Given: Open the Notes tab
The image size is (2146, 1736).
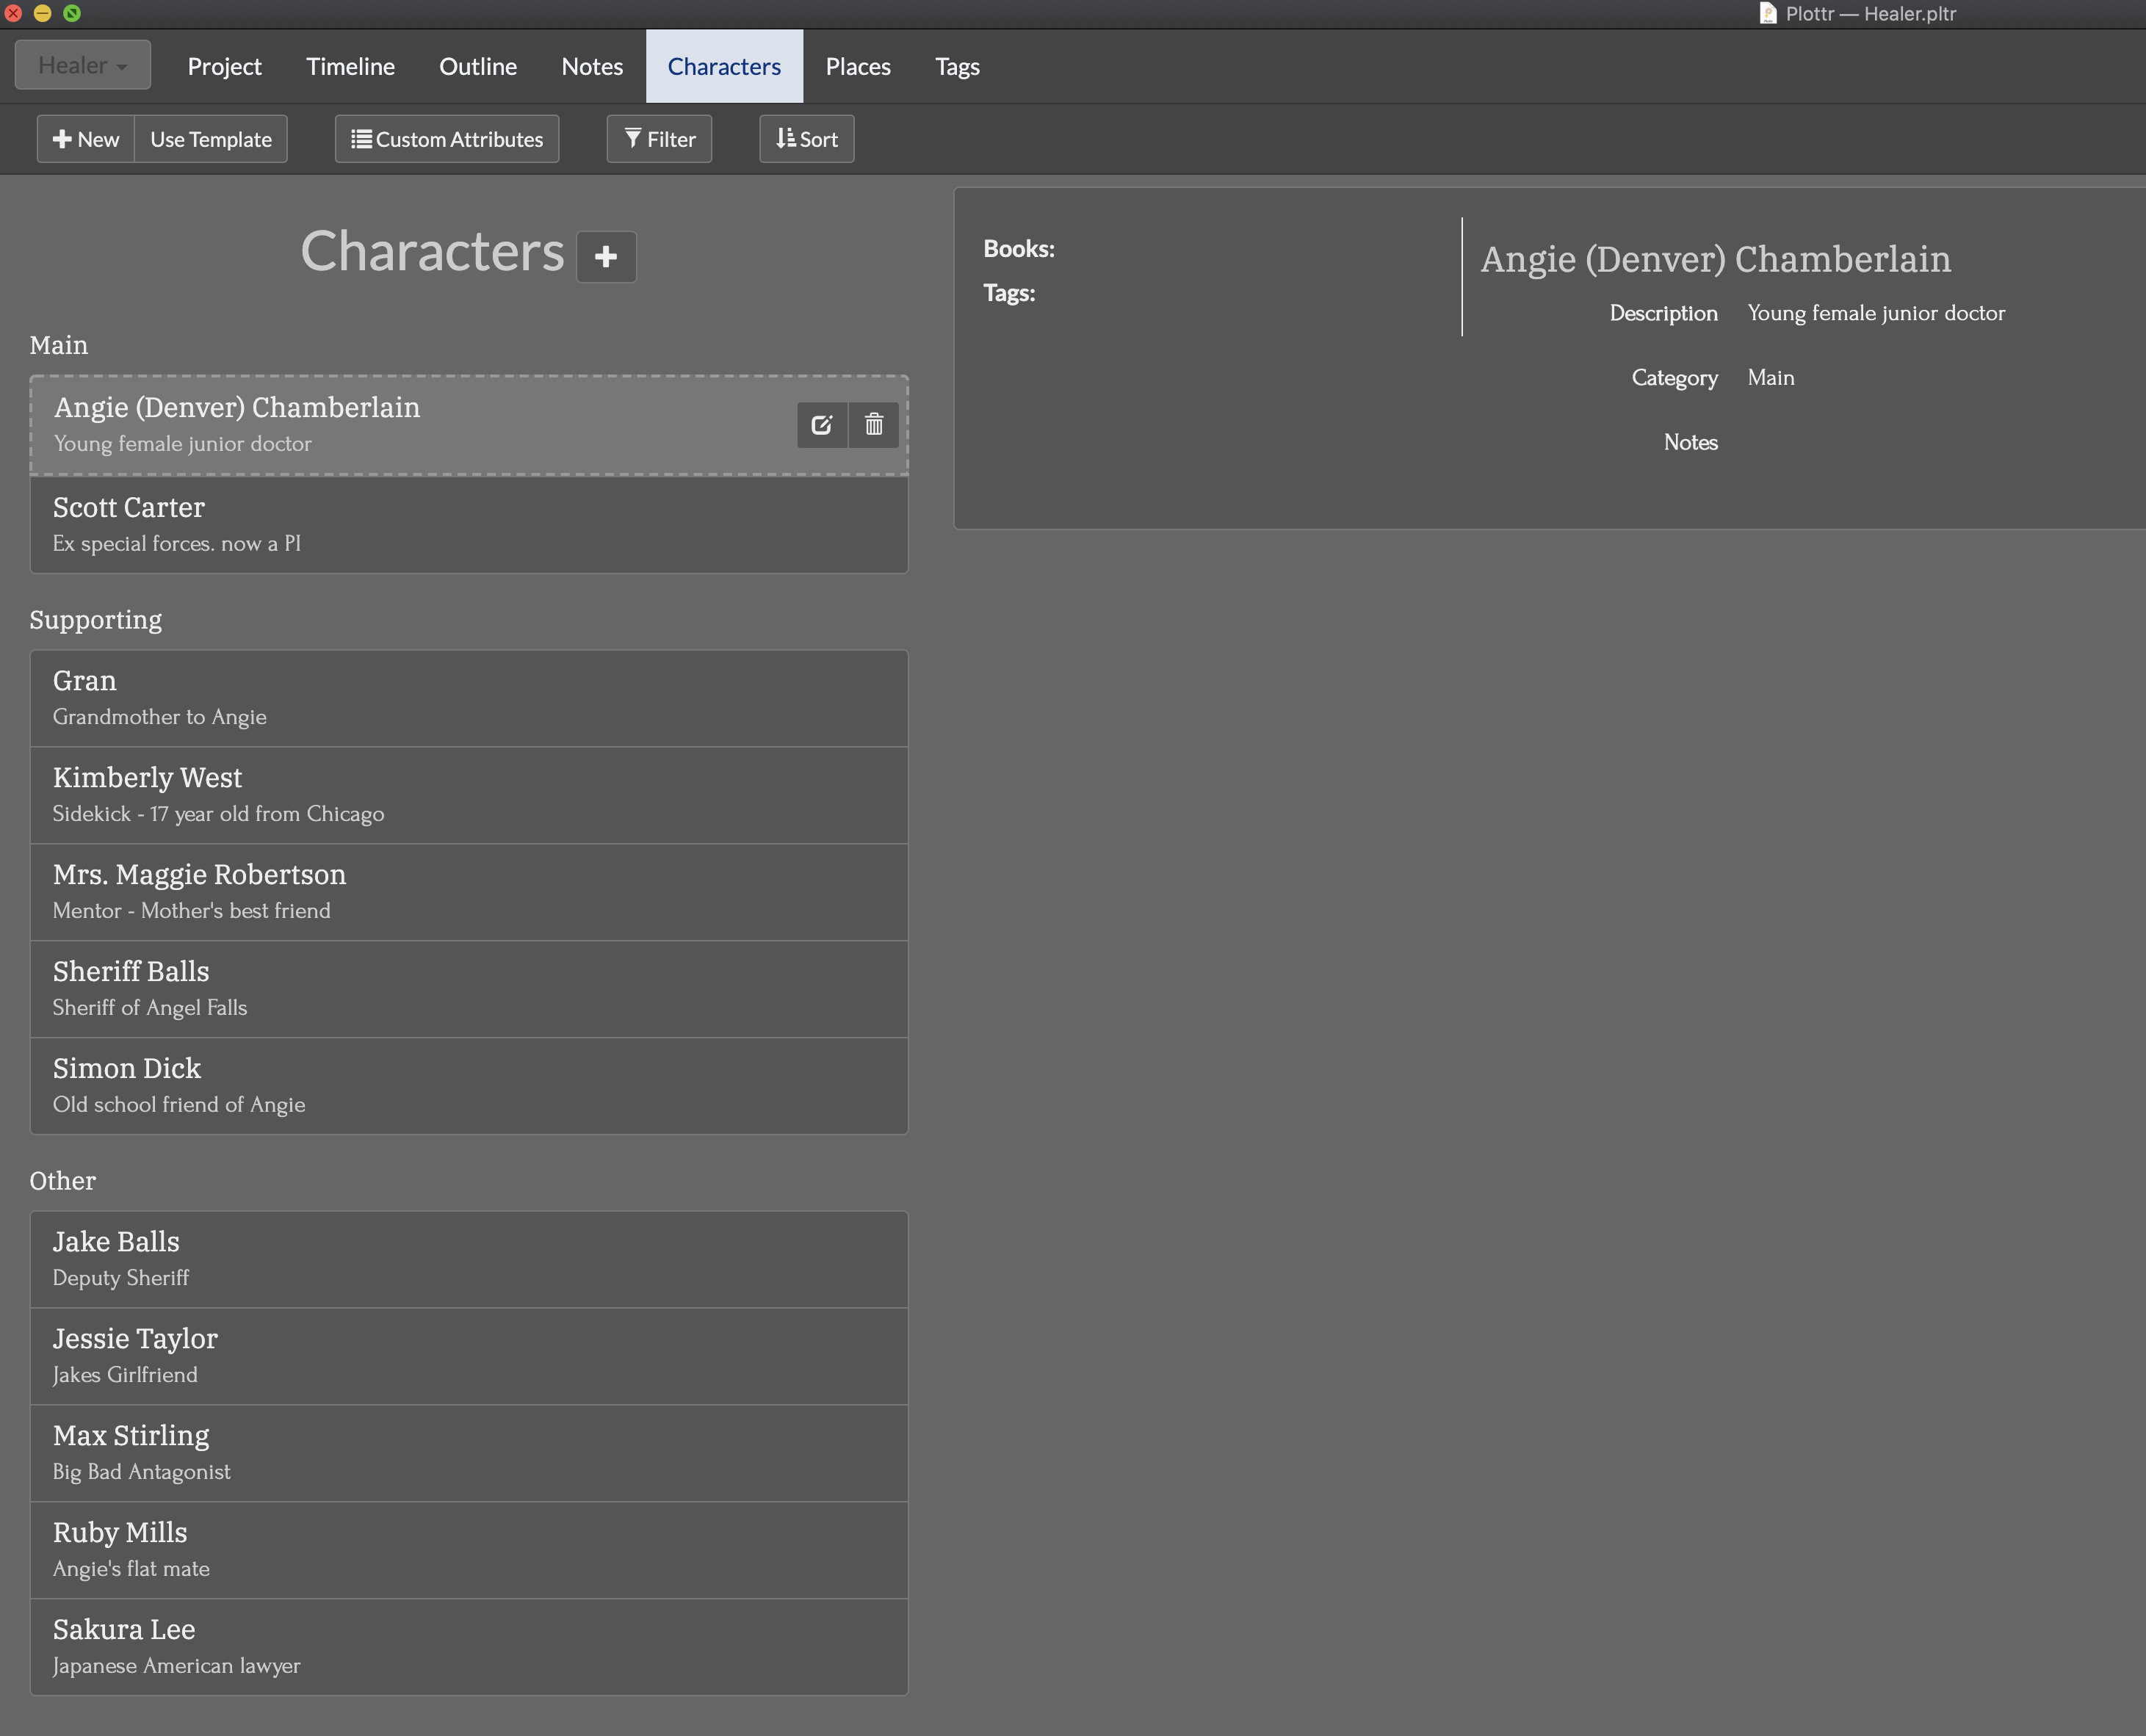Looking at the screenshot, I should 592,67.
